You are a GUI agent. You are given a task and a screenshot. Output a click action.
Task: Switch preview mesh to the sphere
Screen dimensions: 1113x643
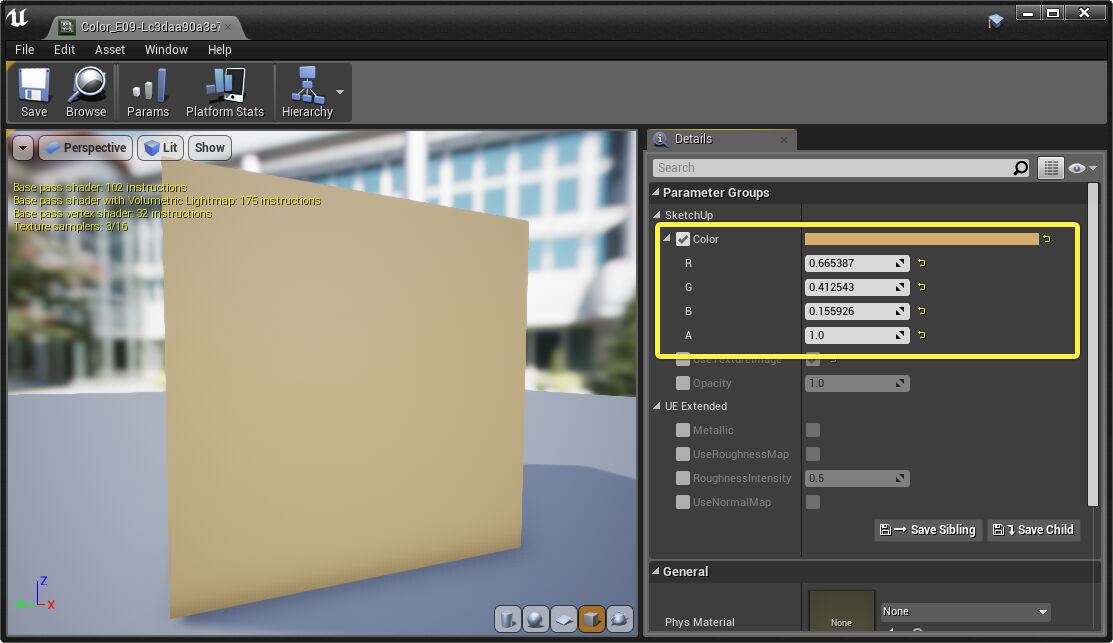coord(536,618)
